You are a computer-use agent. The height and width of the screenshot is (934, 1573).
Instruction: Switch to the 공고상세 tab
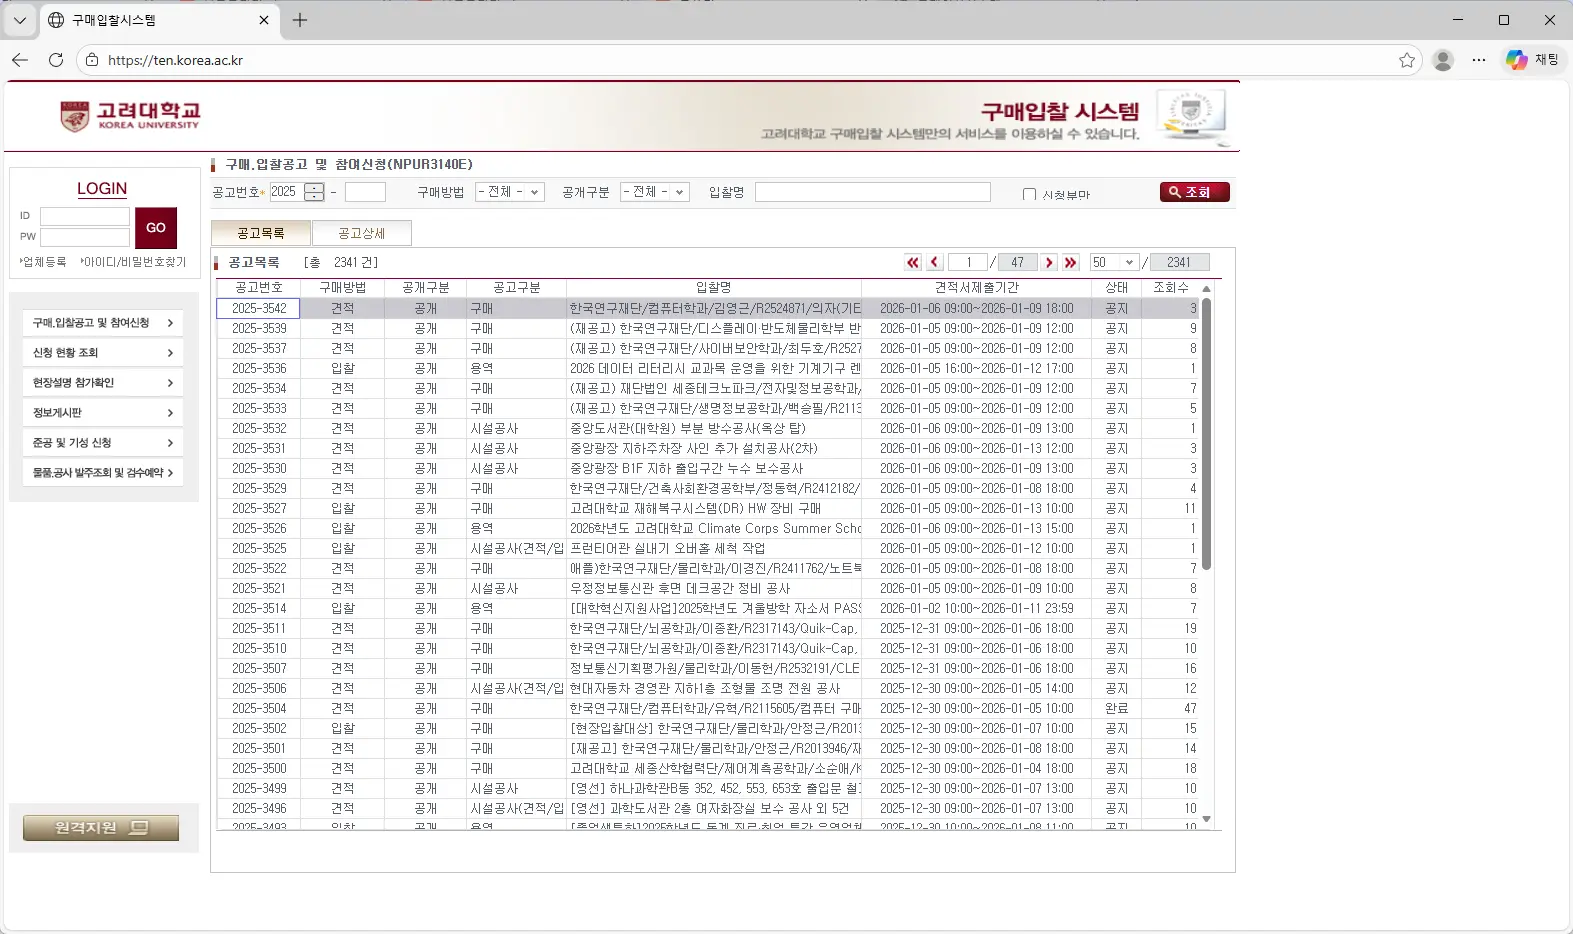point(362,233)
